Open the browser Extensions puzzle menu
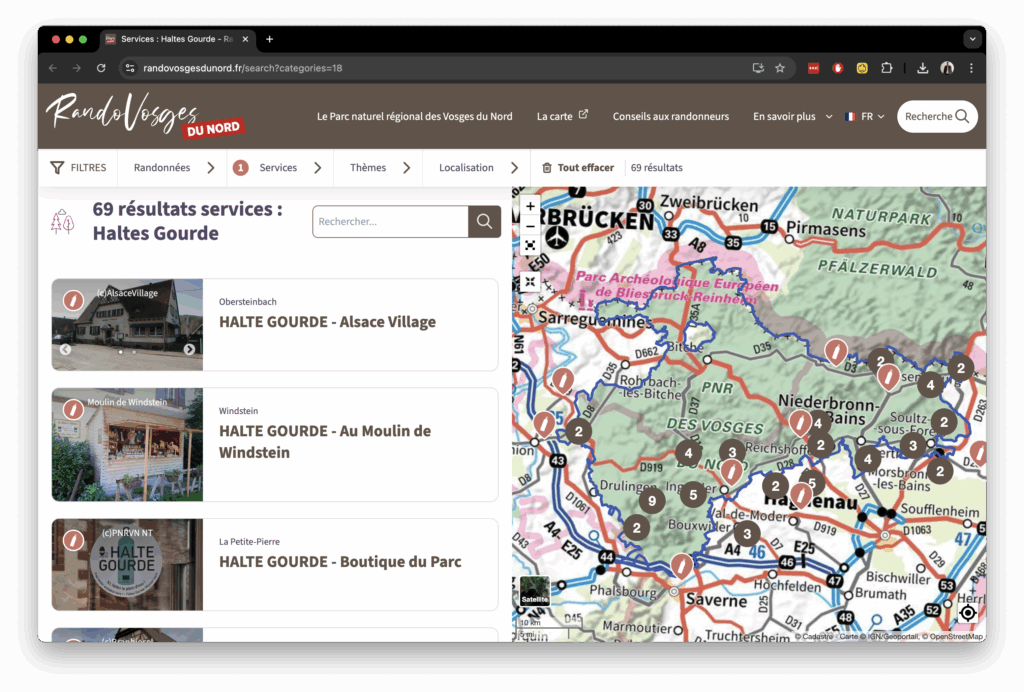 pyautogui.click(x=886, y=68)
